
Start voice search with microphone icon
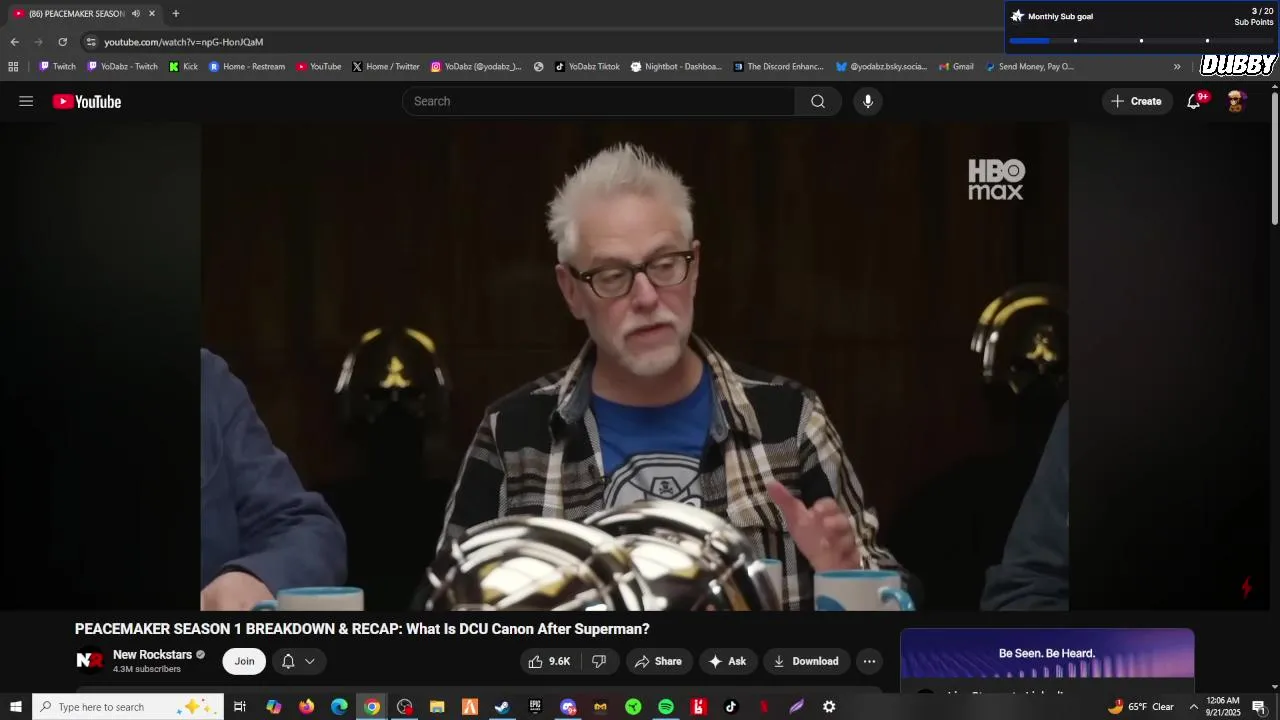coord(868,101)
